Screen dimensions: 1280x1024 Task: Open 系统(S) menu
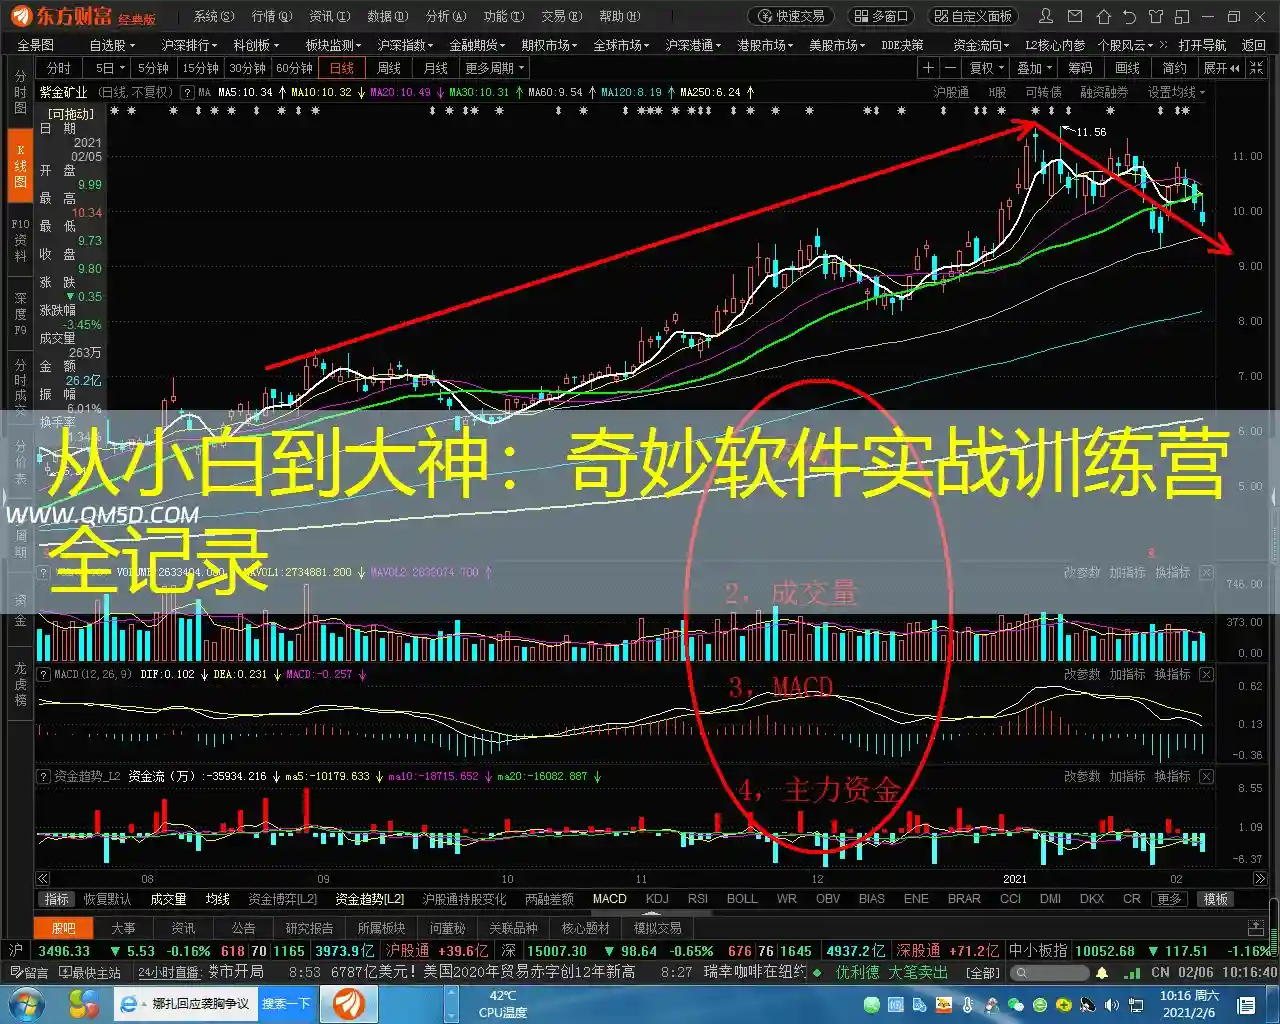(213, 16)
